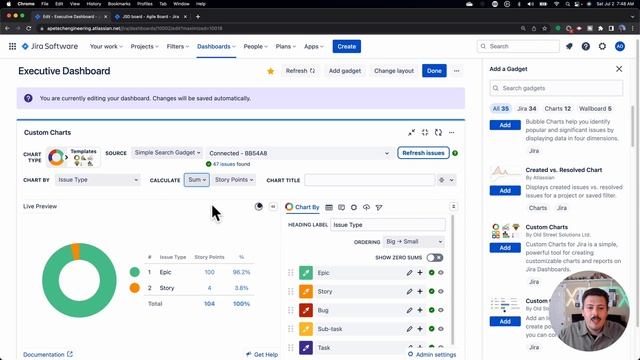Click the Chart Title input field

[x=370, y=180]
